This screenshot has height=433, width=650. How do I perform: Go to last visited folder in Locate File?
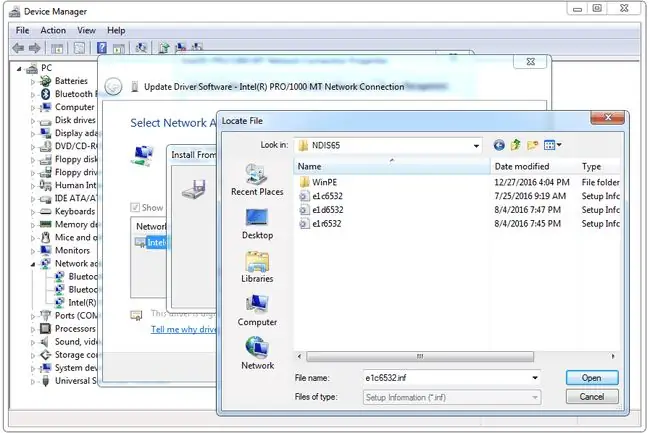pos(499,145)
